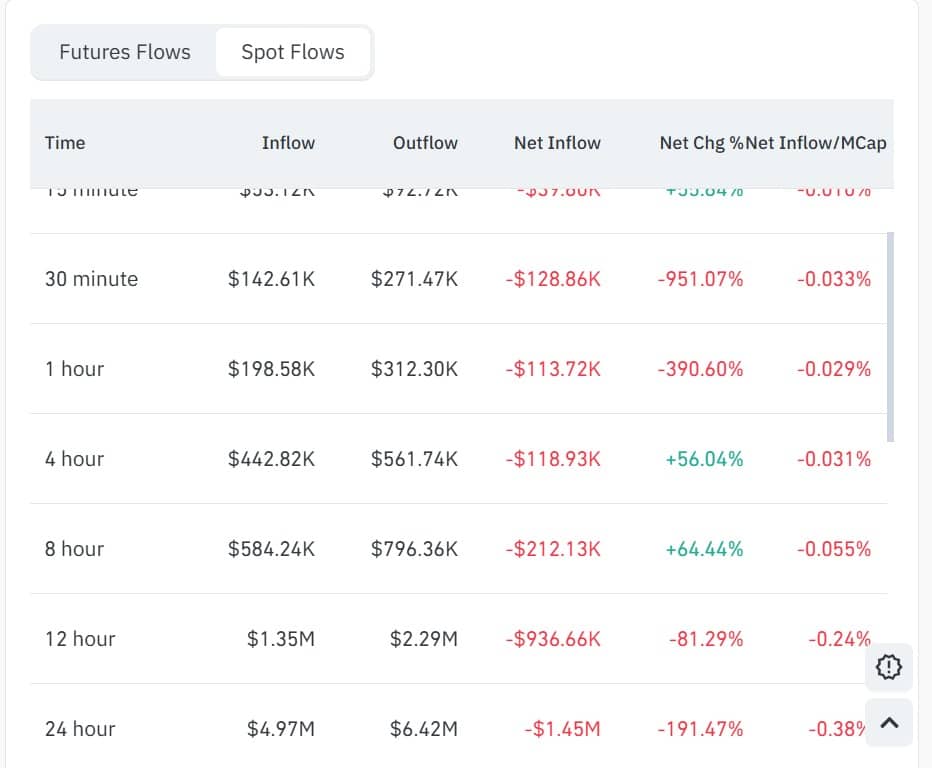Click the 1 hour row label
Image resolution: width=932 pixels, height=768 pixels.
(74, 369)
